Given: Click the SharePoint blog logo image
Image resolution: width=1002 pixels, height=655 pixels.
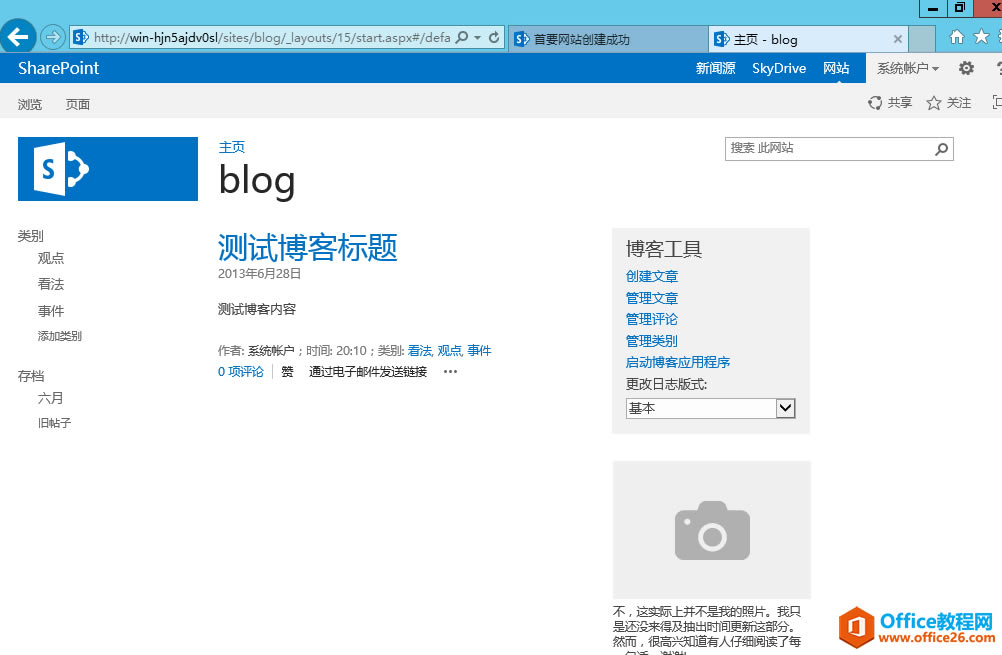Looking at the screenshot, I should [107, 169].
